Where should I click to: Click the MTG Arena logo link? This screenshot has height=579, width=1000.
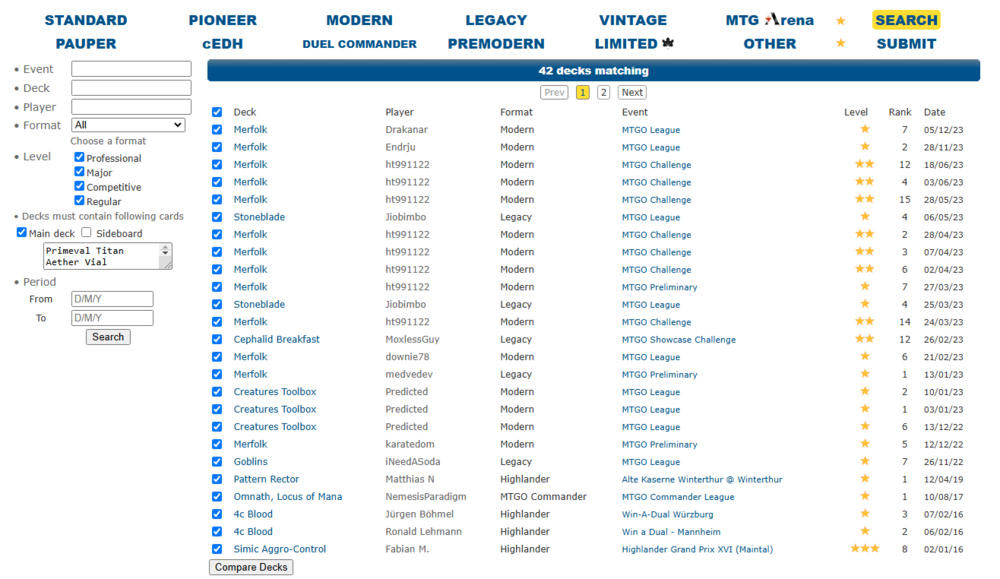[x=769, y=20]
